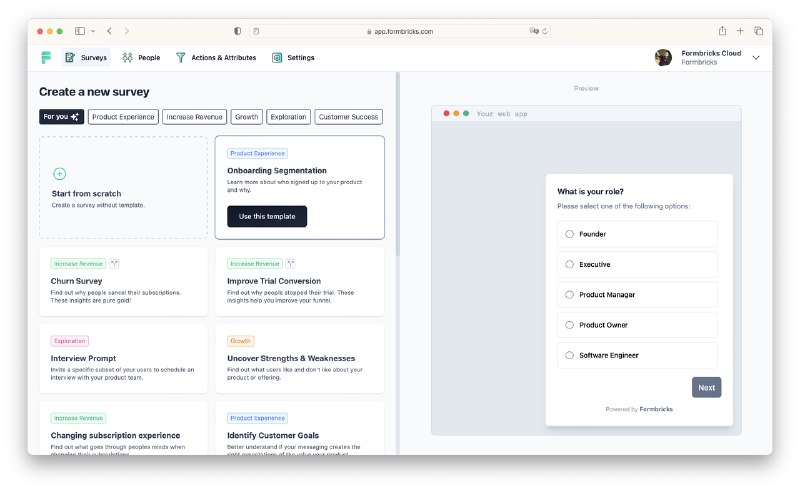
Task: Click the icon beside Churn Survey's Increase Revenue tag
Action: [x=114, y=264]
